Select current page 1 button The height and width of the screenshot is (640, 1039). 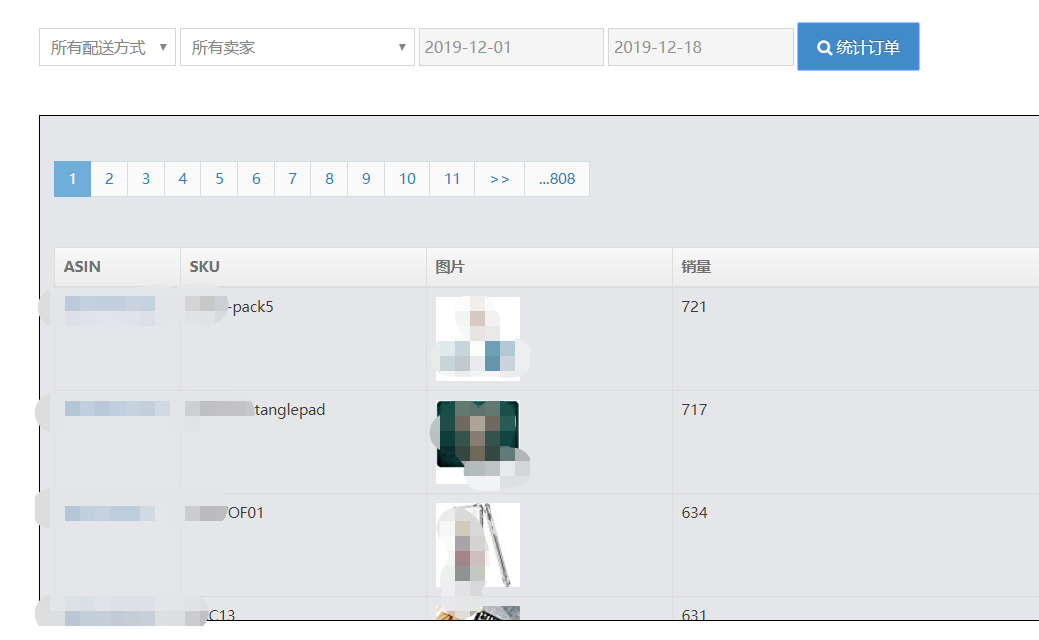[72, 179]
